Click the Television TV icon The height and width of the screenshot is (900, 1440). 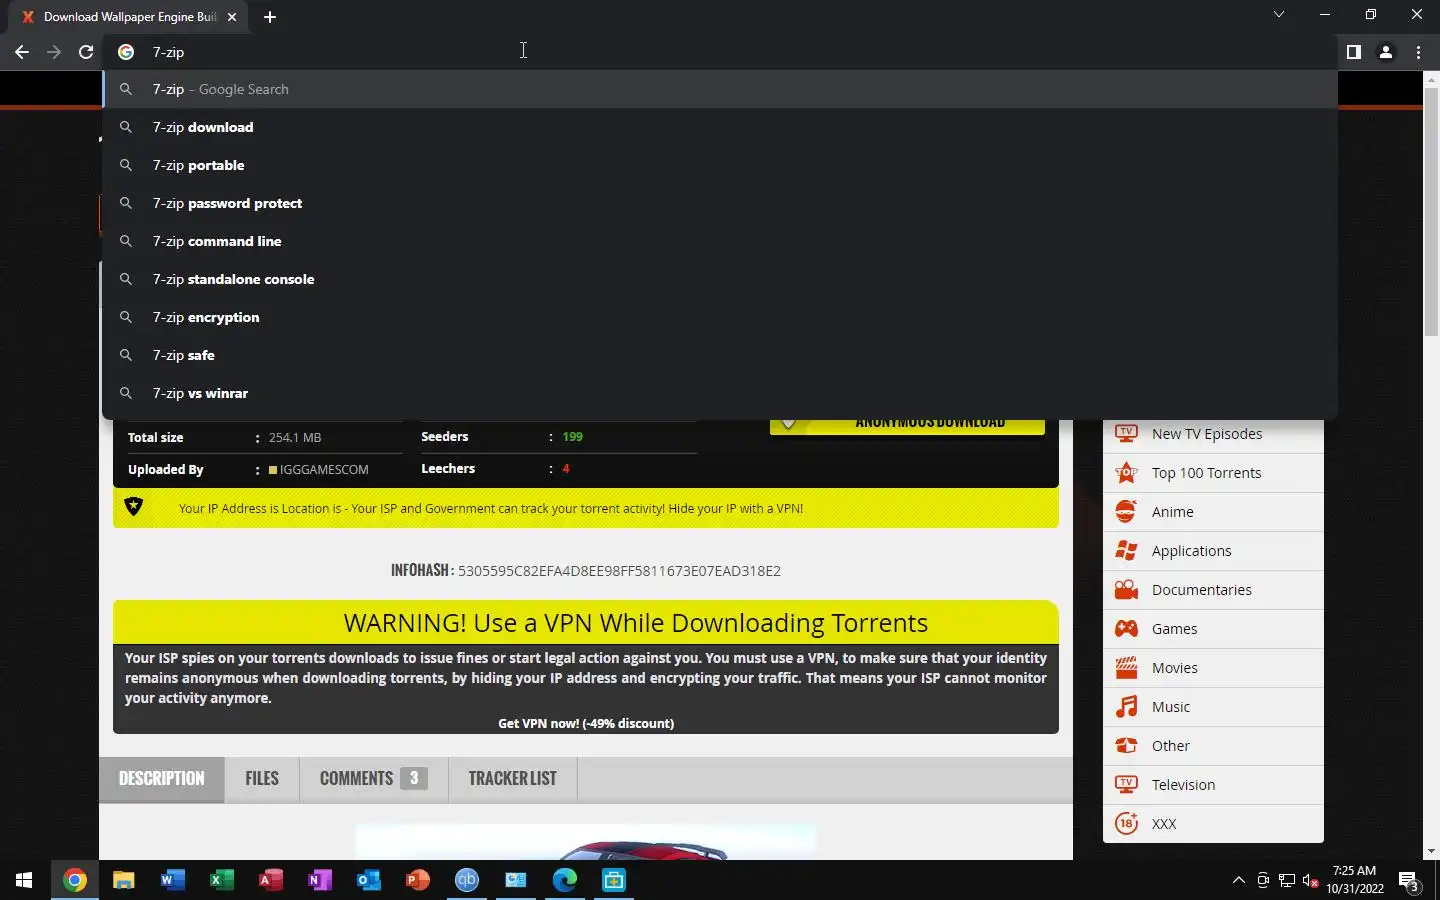click(x=1126, y=784)
